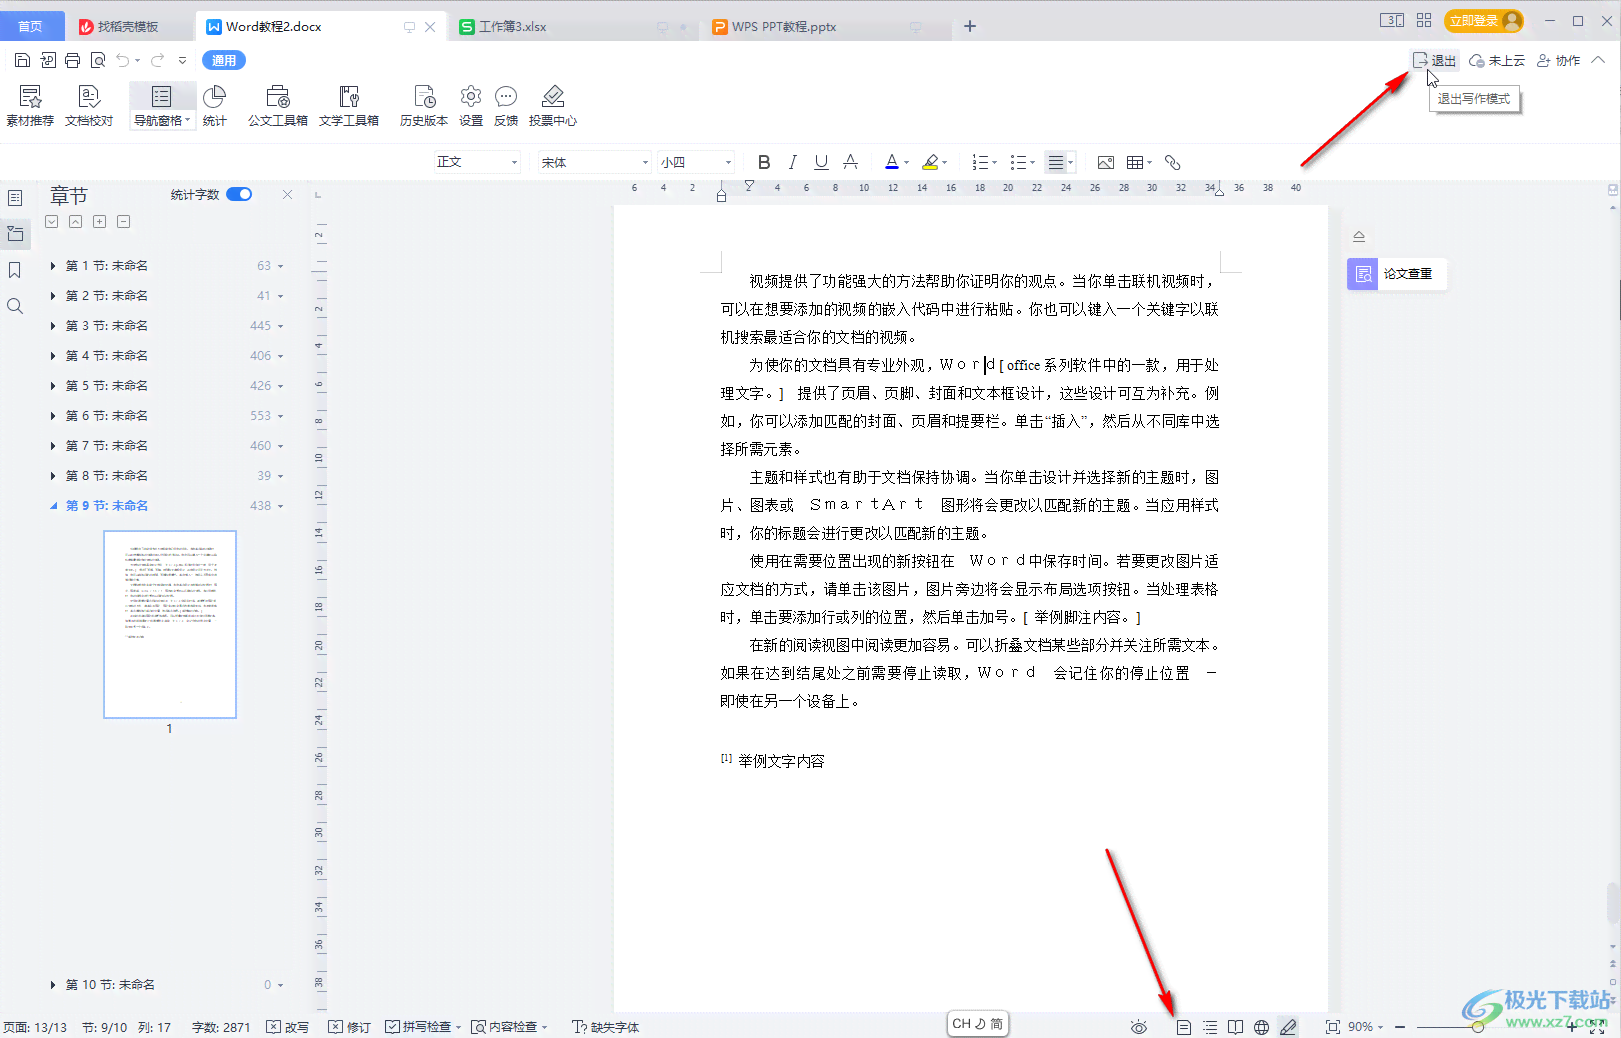The image size is (1621, 1038).
Task: Switch to outline view in status bar
Action: [1210, 1027]
